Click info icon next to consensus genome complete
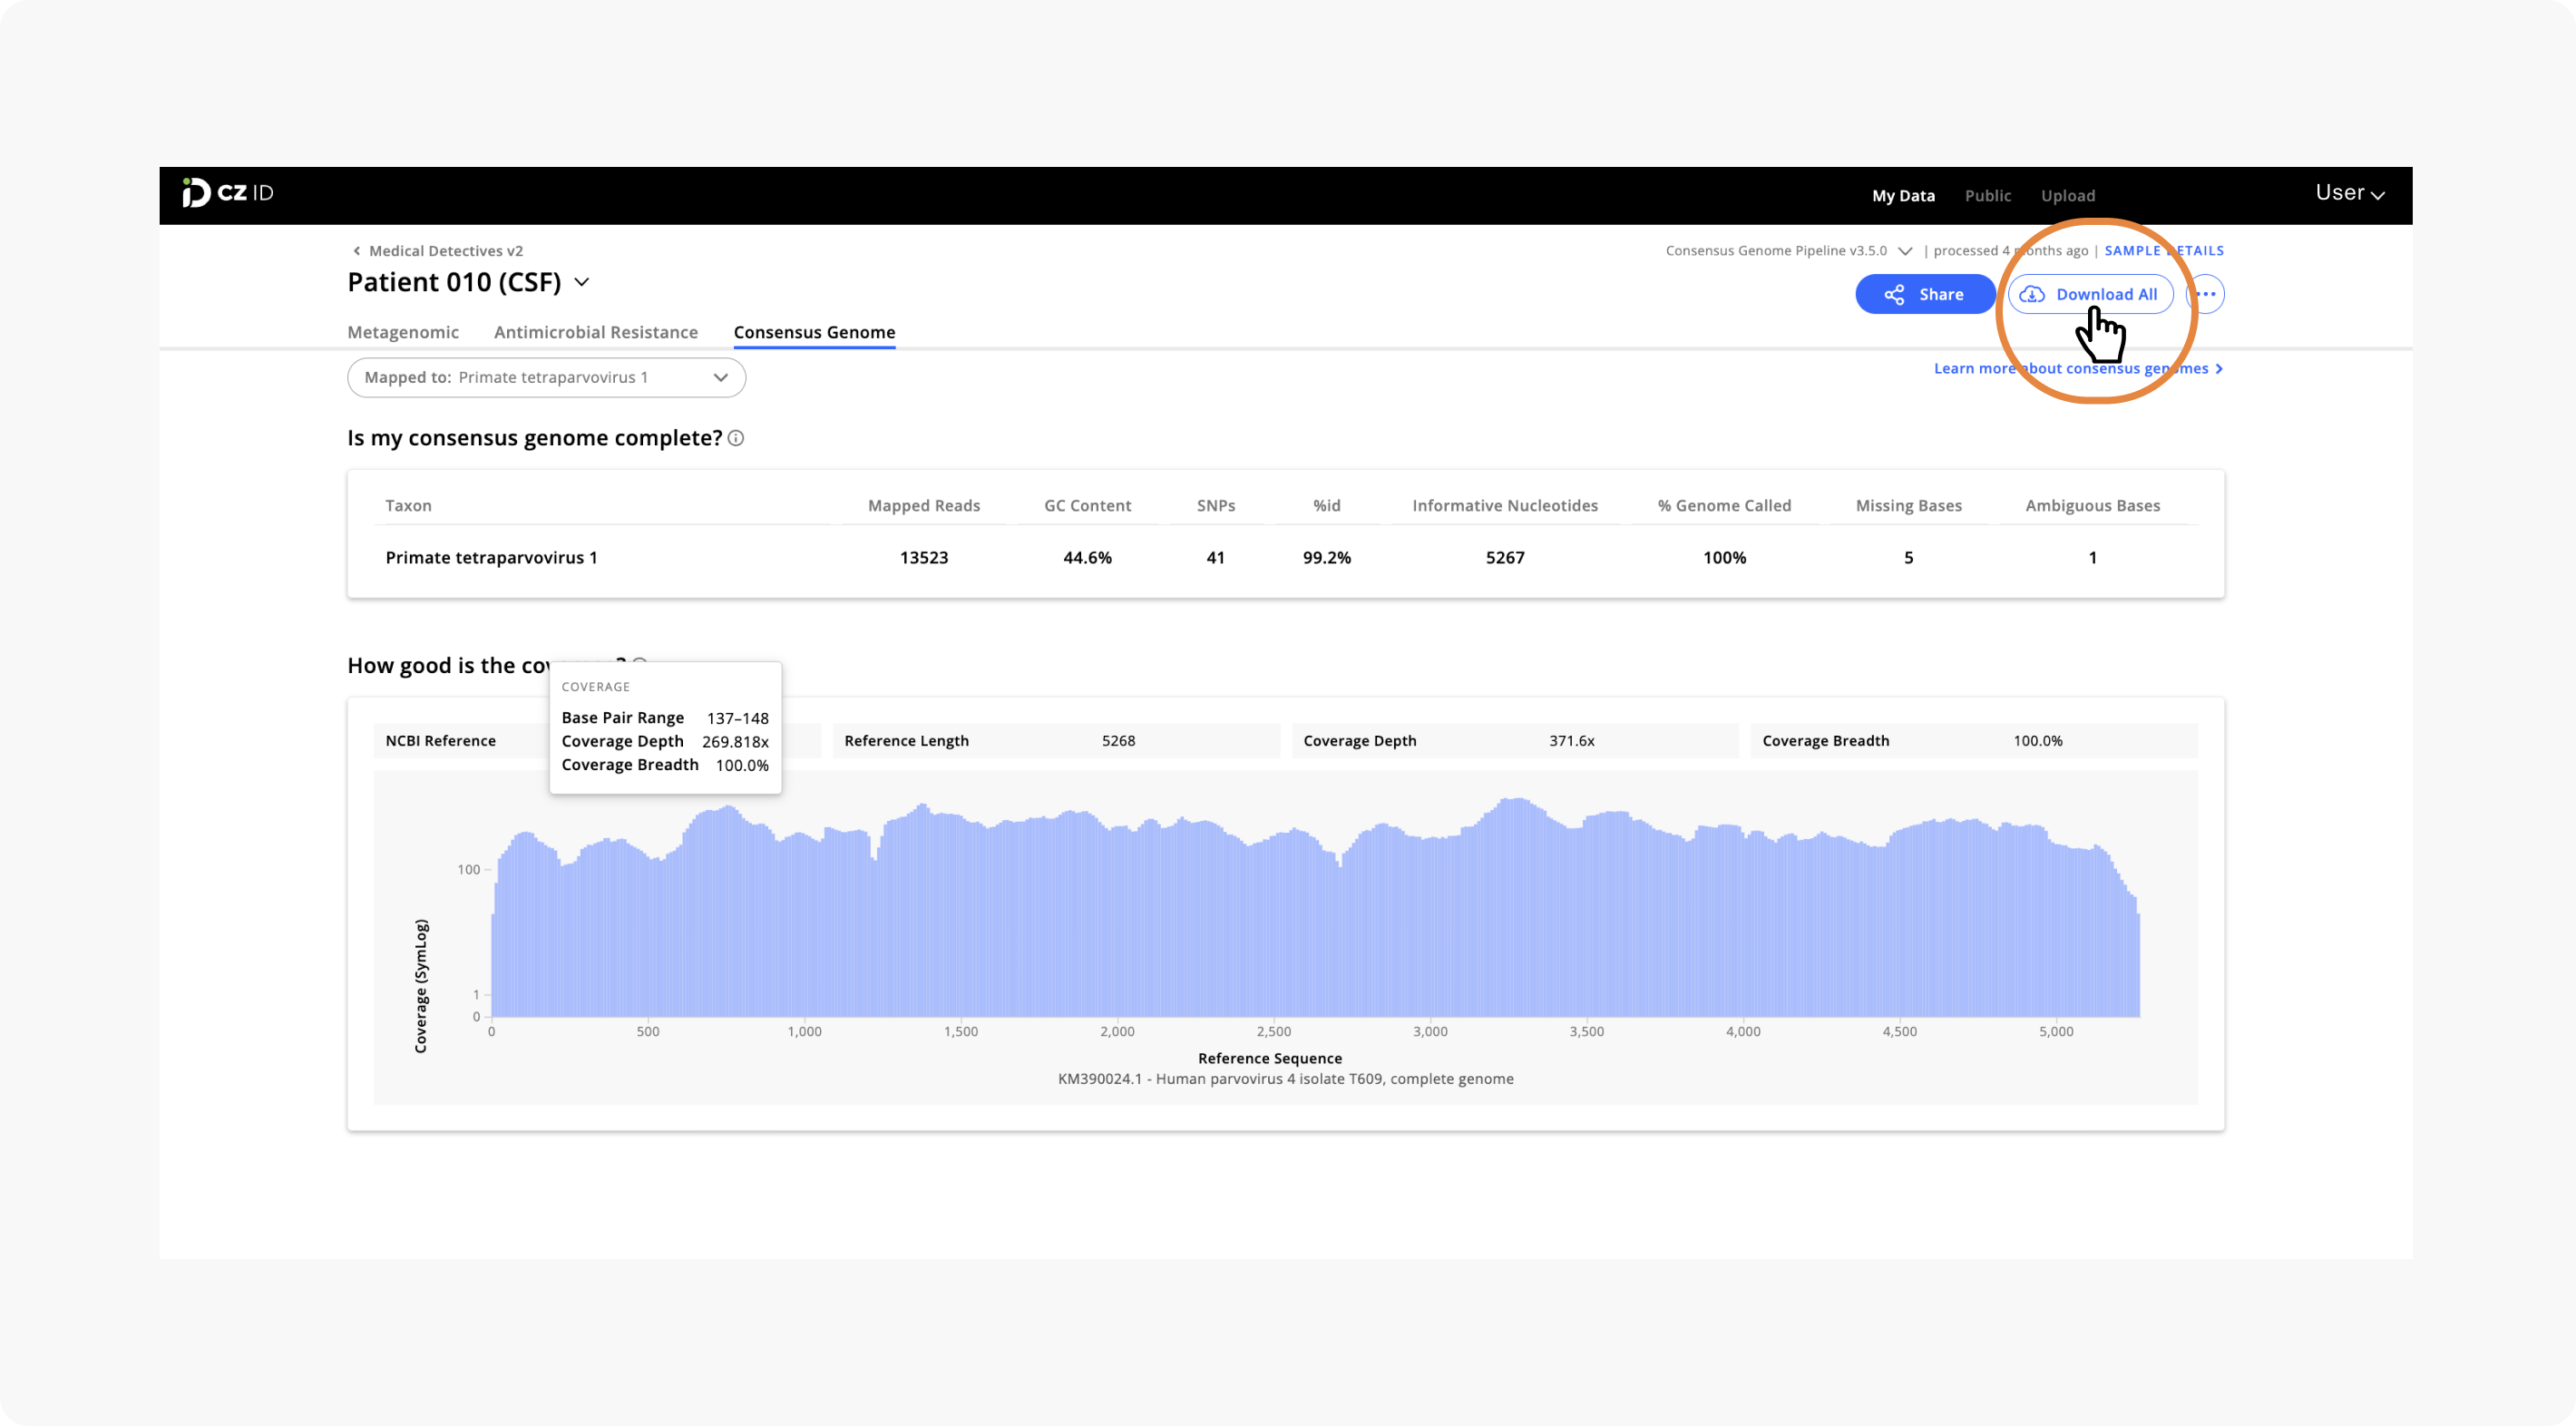Viewport: 2576px width, 1426px height. coord(735,438)
